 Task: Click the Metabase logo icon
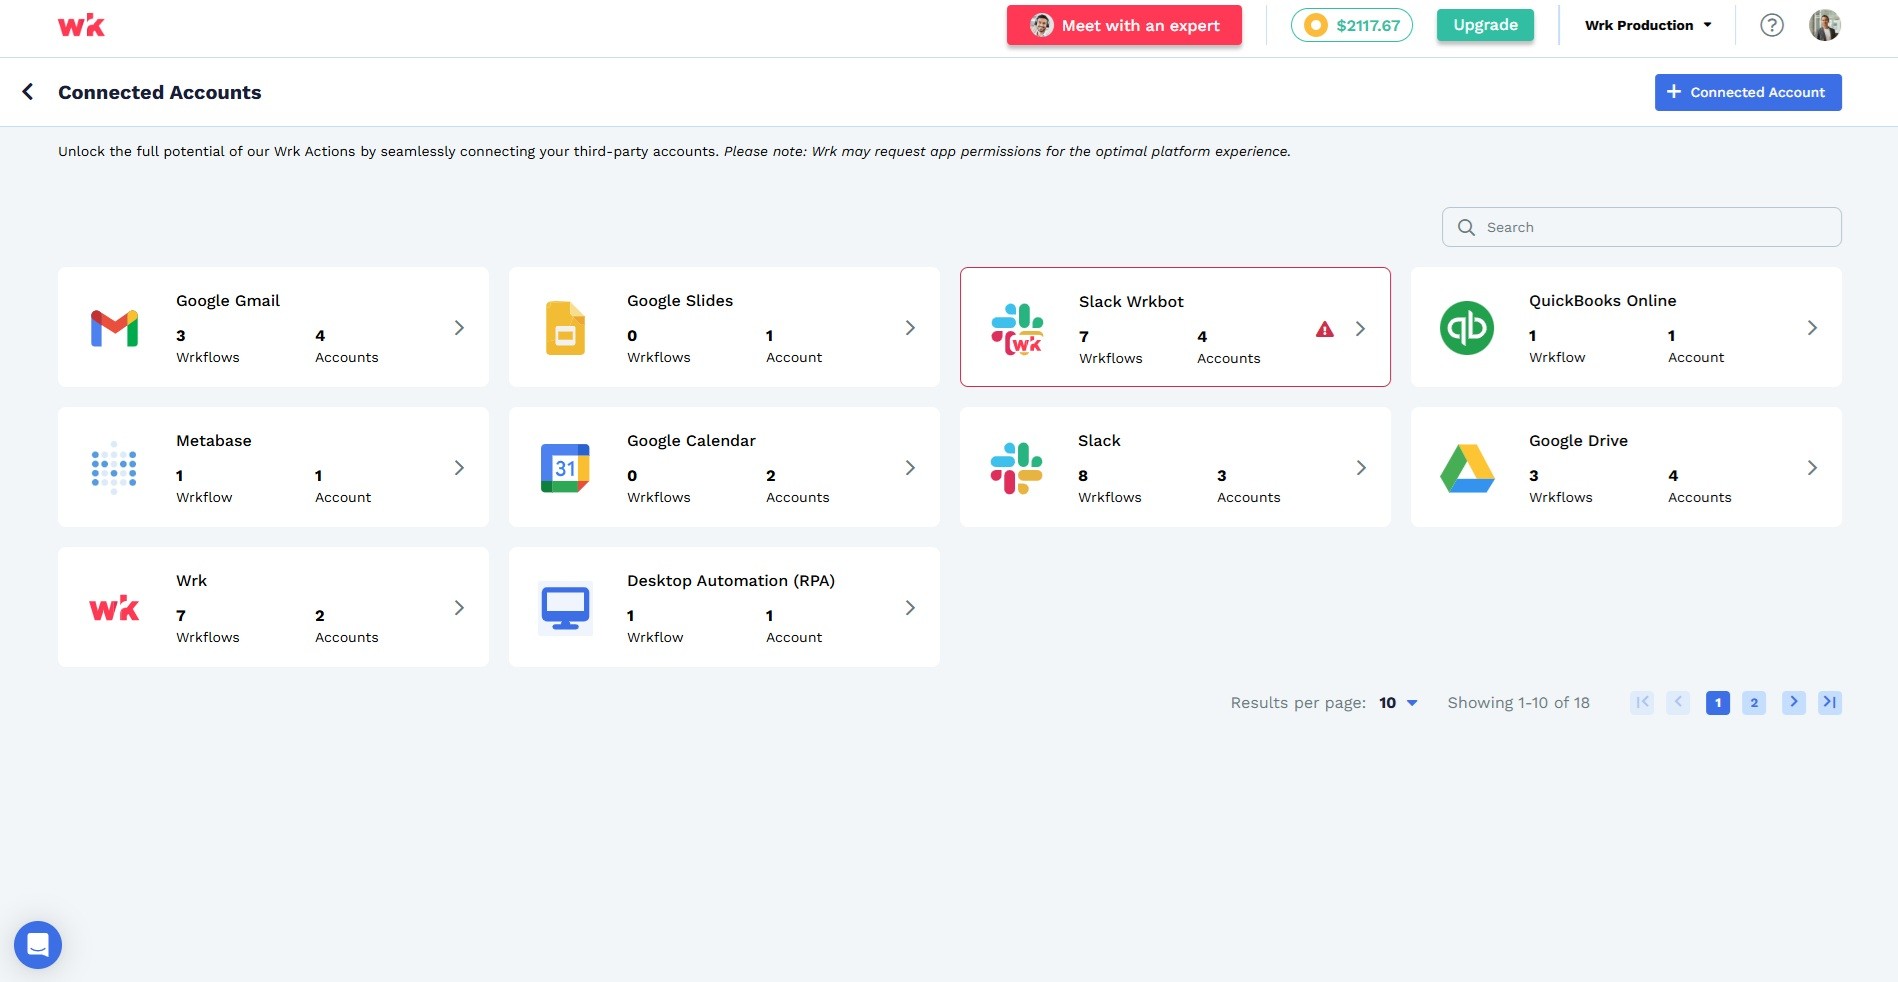tap(114, 467)
